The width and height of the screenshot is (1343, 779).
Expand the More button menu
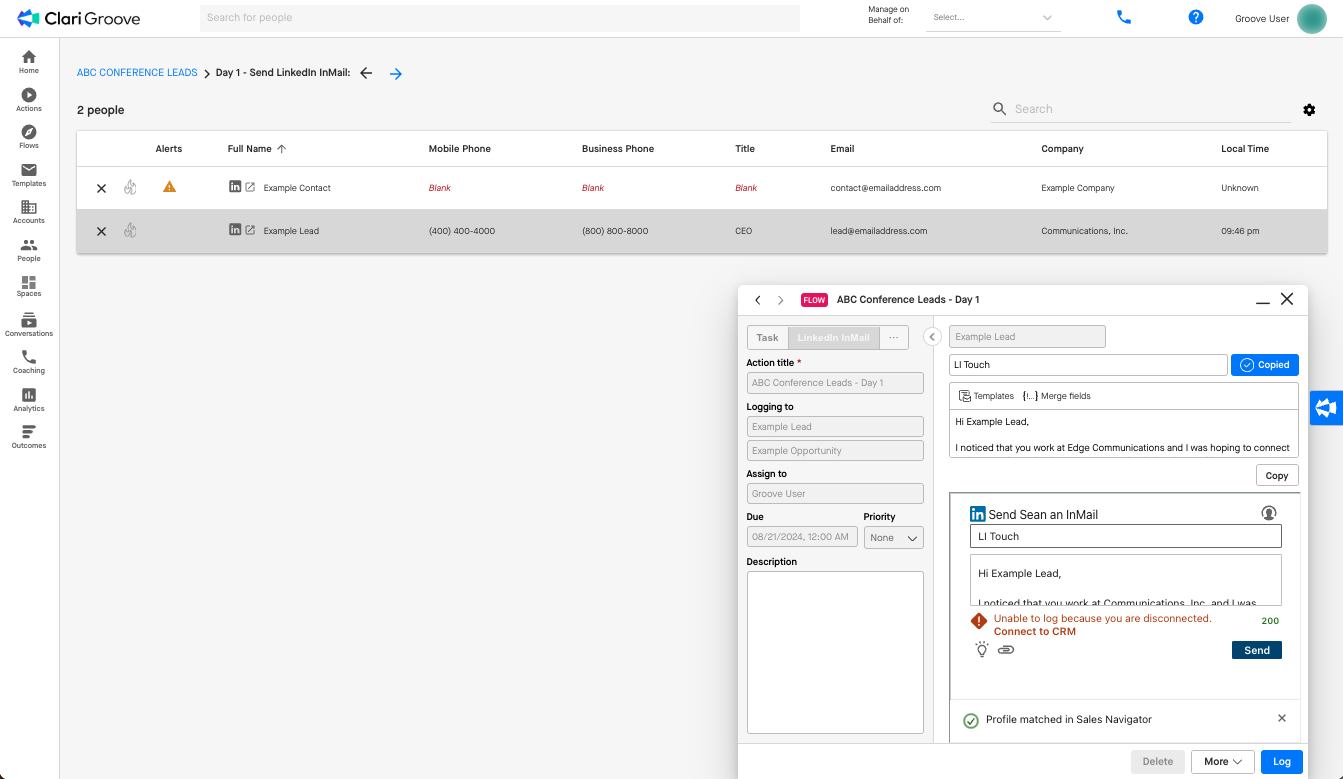(x=1223, y=762)
